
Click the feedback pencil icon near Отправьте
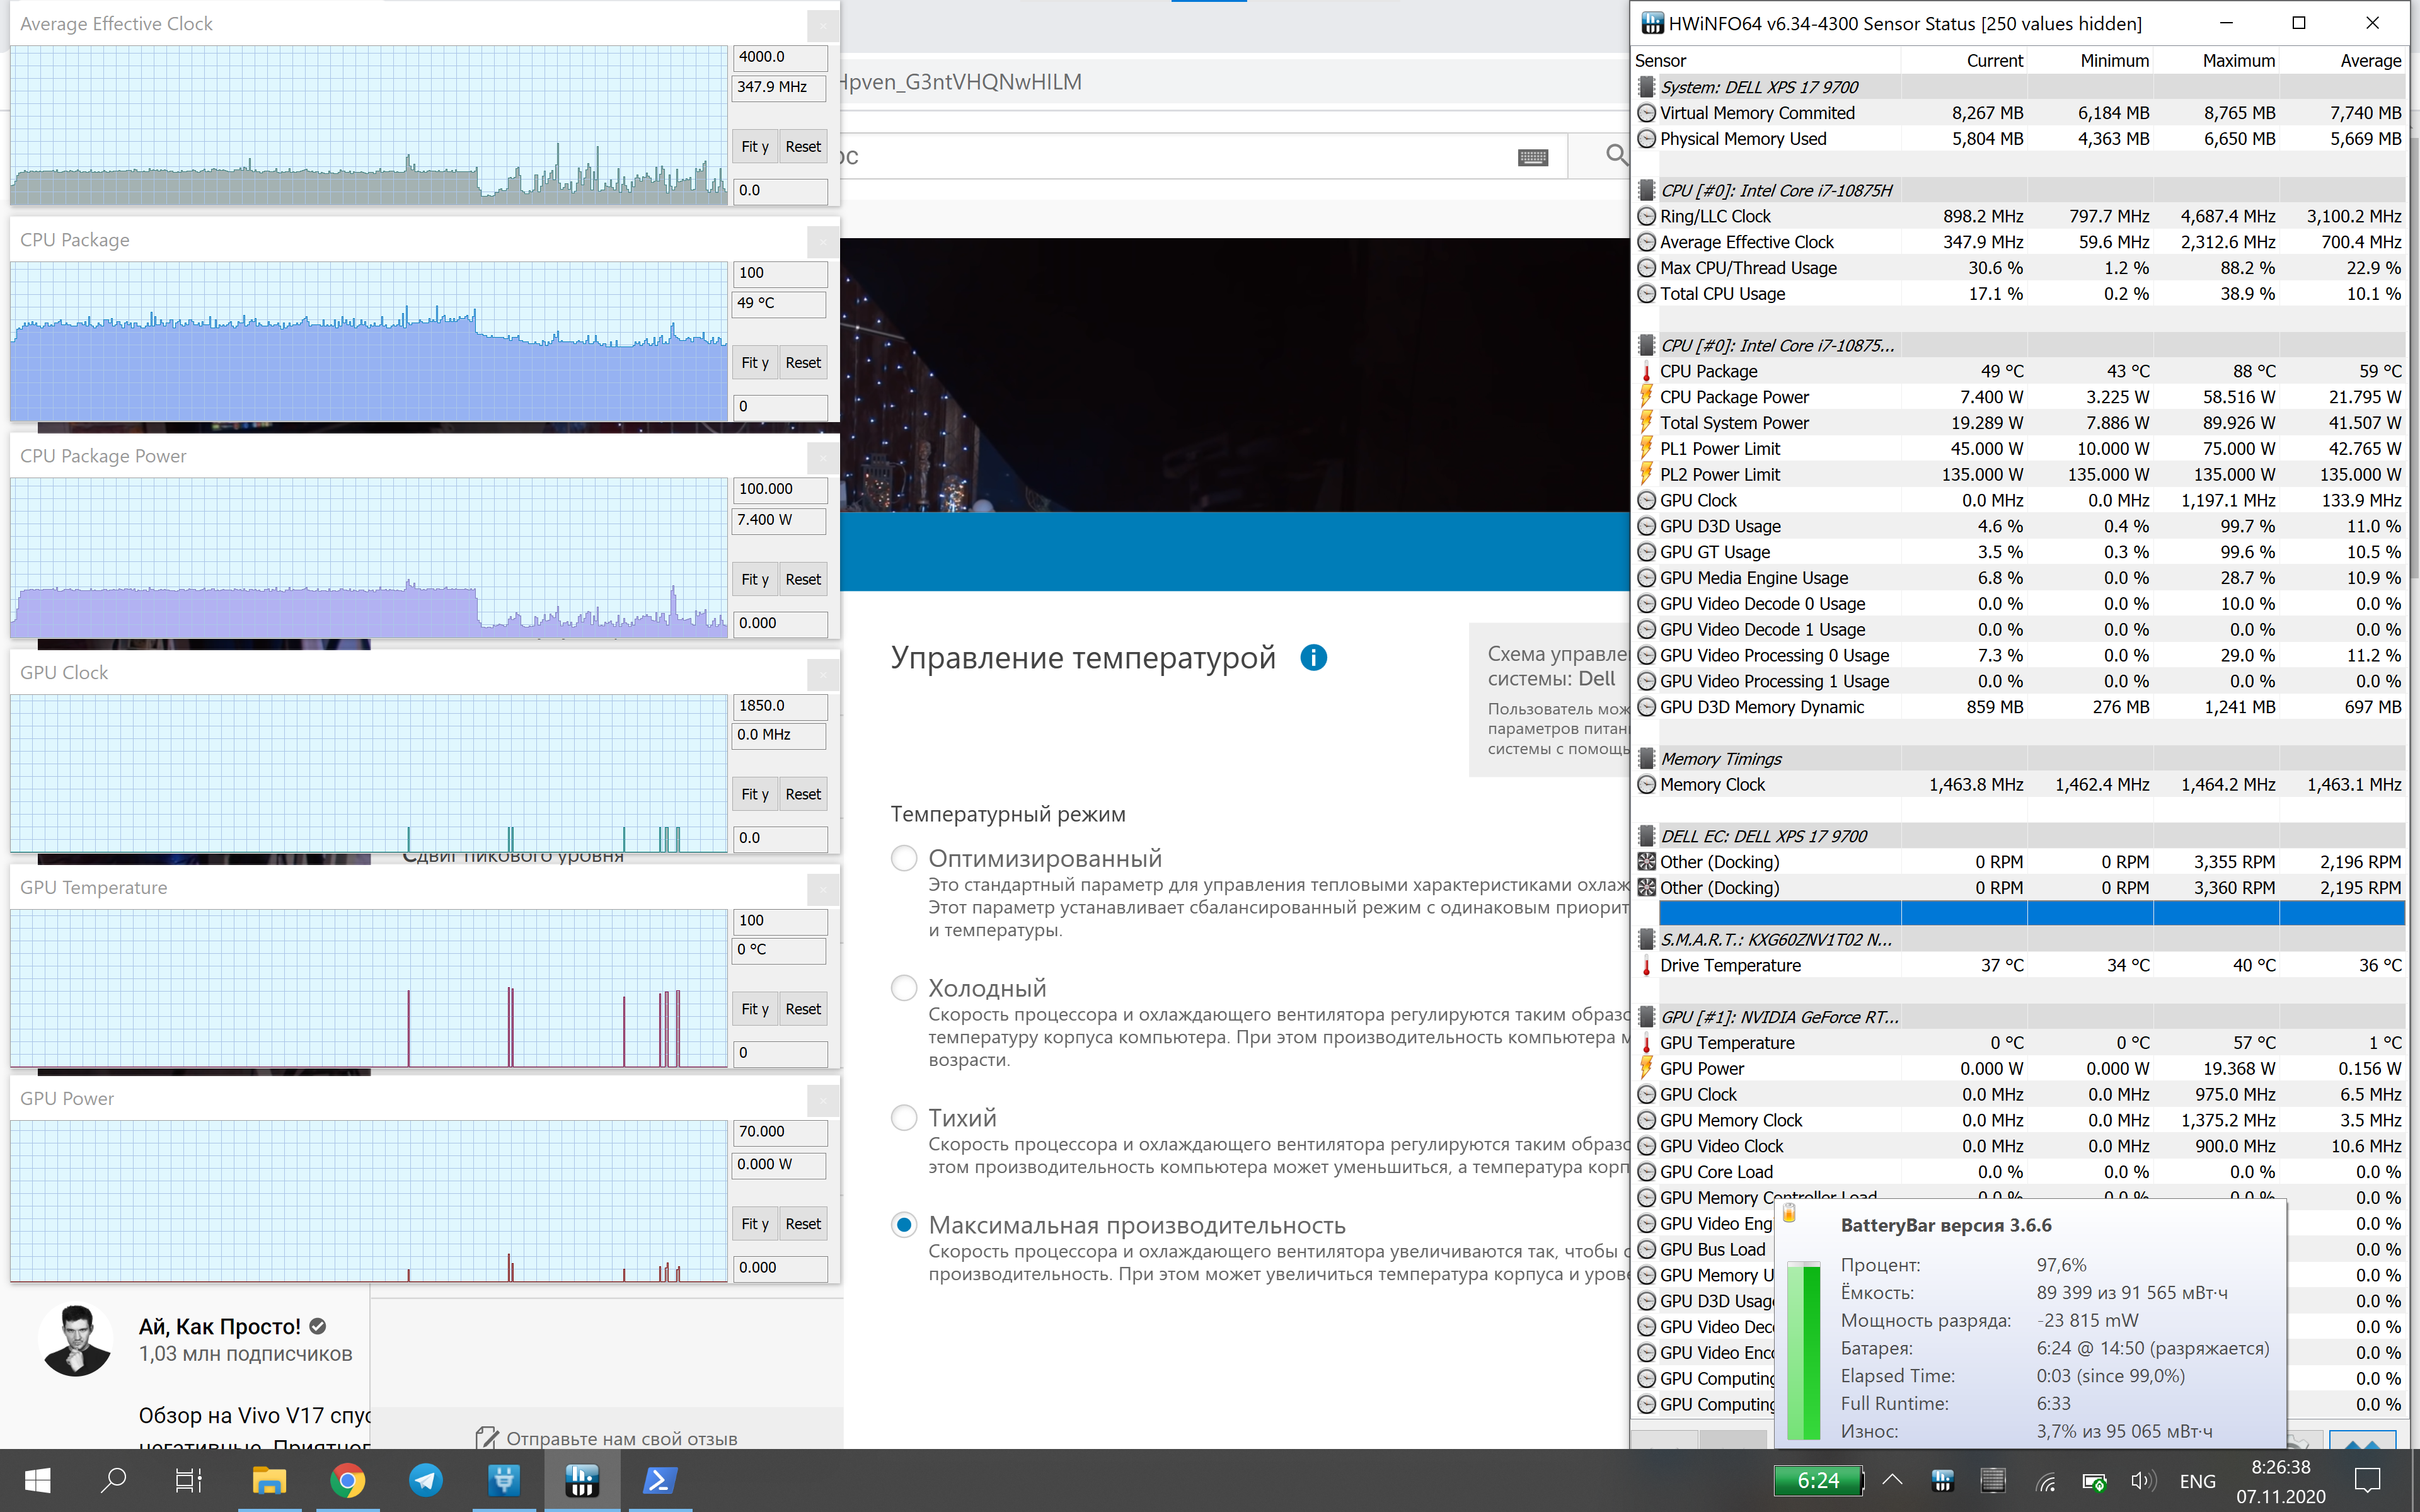487,1437
